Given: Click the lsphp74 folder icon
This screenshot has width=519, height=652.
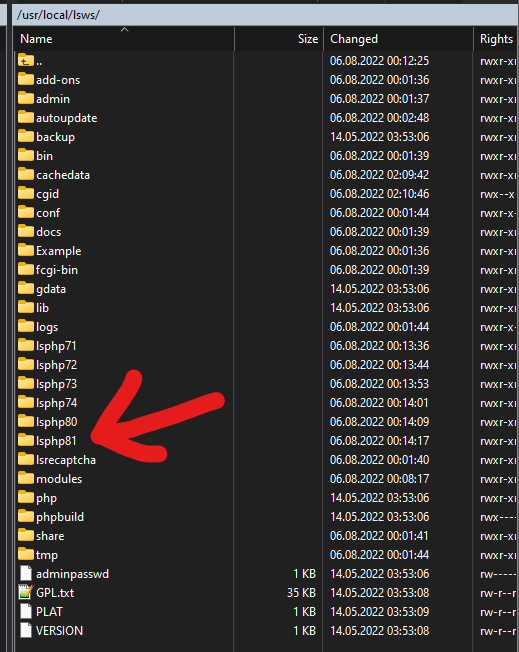Looking at the screenshot, I should tap(26, 402).
